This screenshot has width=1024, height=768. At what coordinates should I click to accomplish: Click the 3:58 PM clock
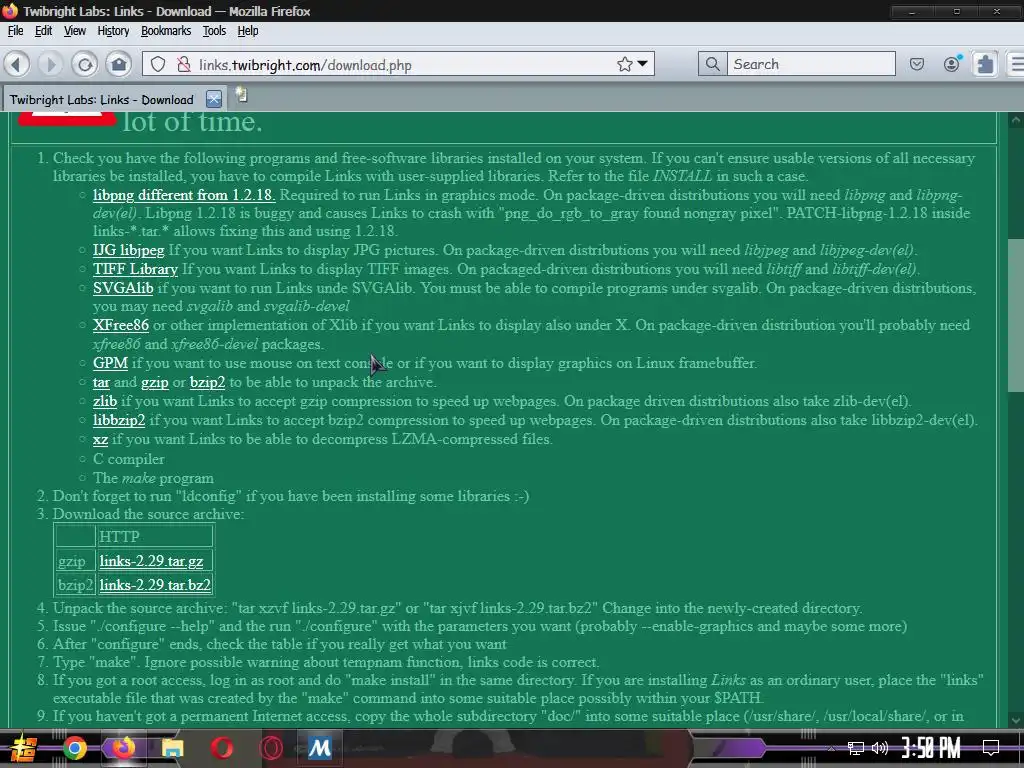(x=931, y=748)
